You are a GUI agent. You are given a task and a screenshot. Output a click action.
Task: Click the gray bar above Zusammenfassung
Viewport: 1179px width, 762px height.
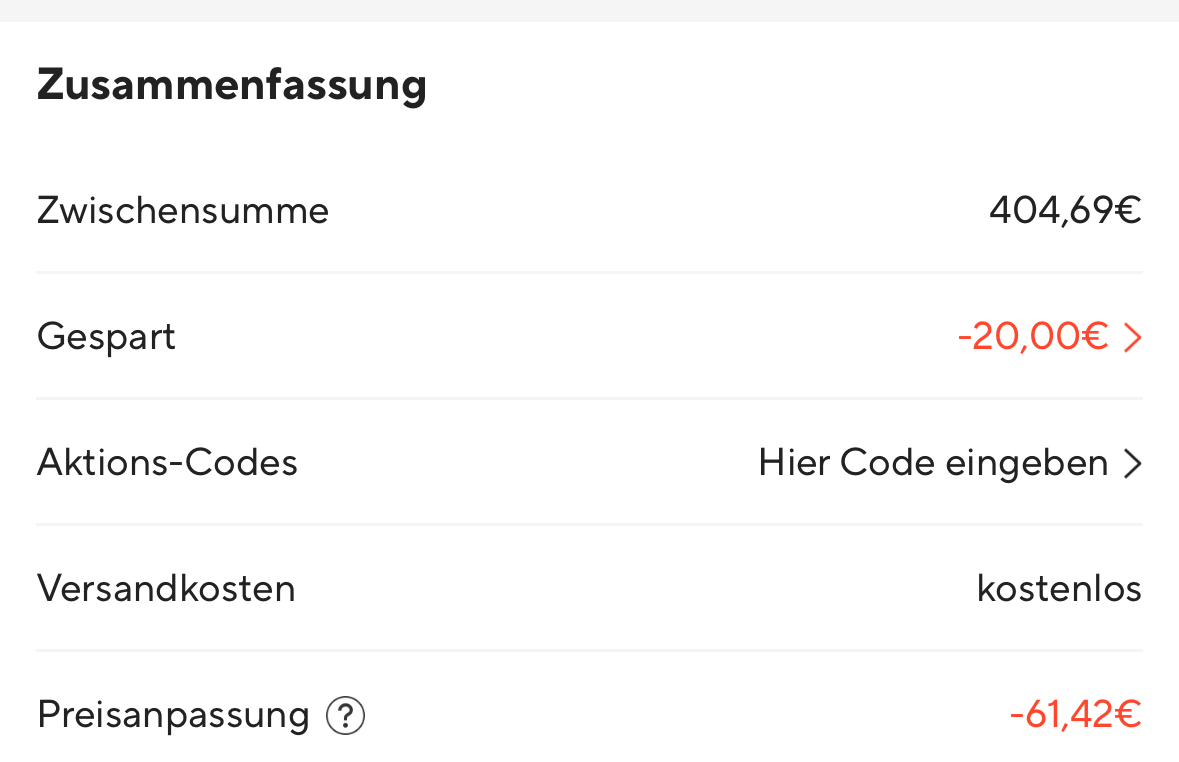point(589,10)
